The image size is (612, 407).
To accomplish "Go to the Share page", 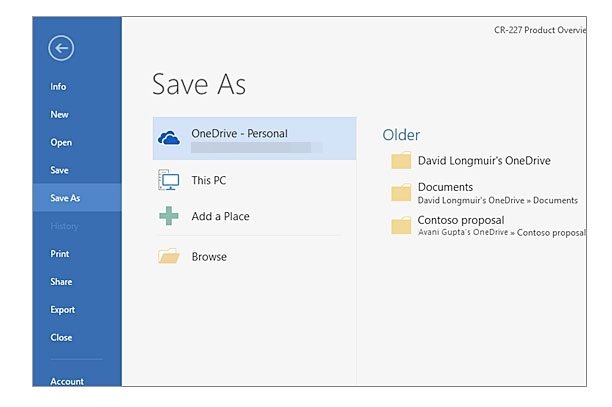I will [x=61, y=282].
